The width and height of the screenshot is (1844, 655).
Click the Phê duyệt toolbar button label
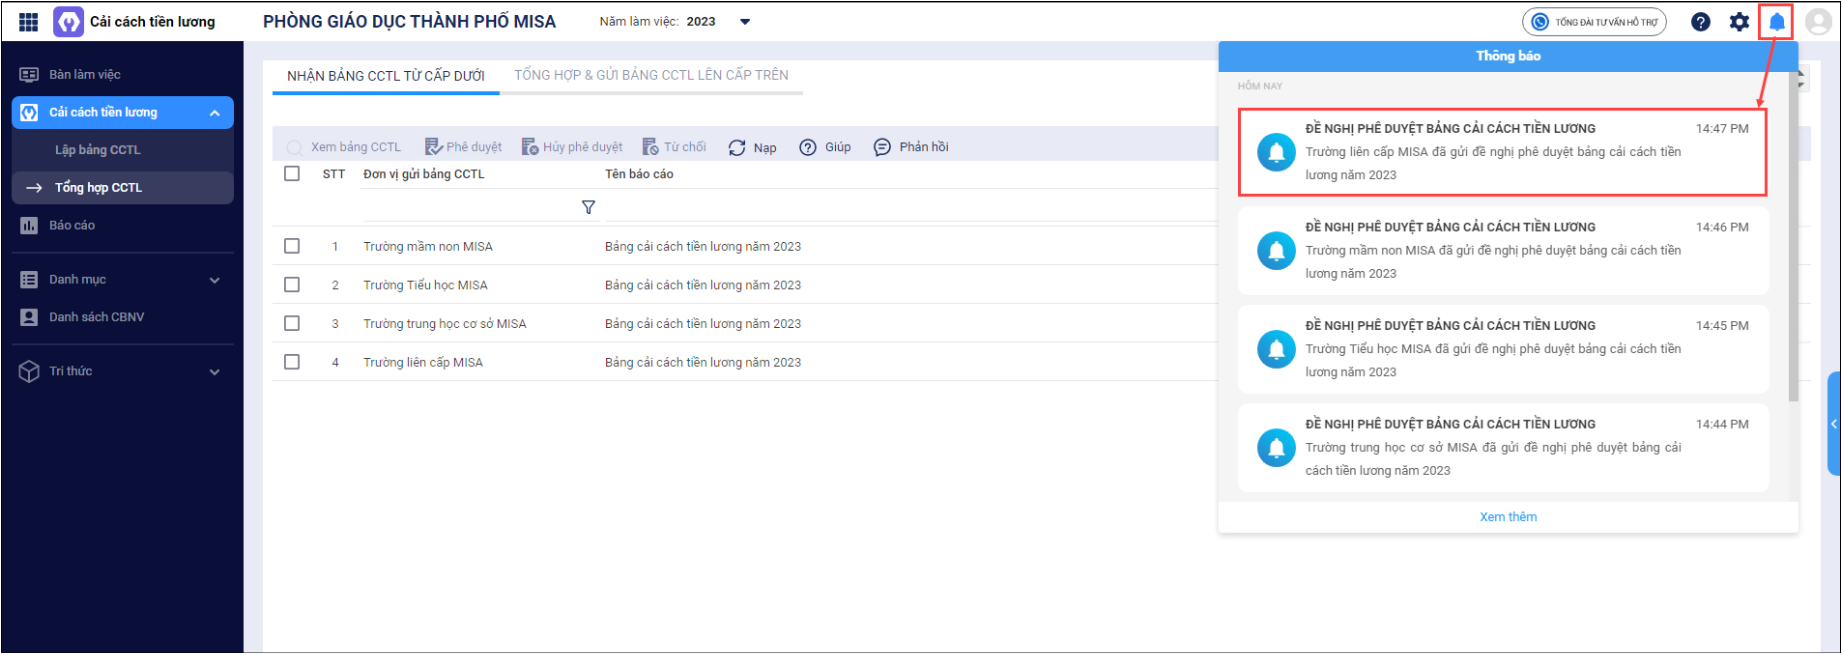pos(474,147)
